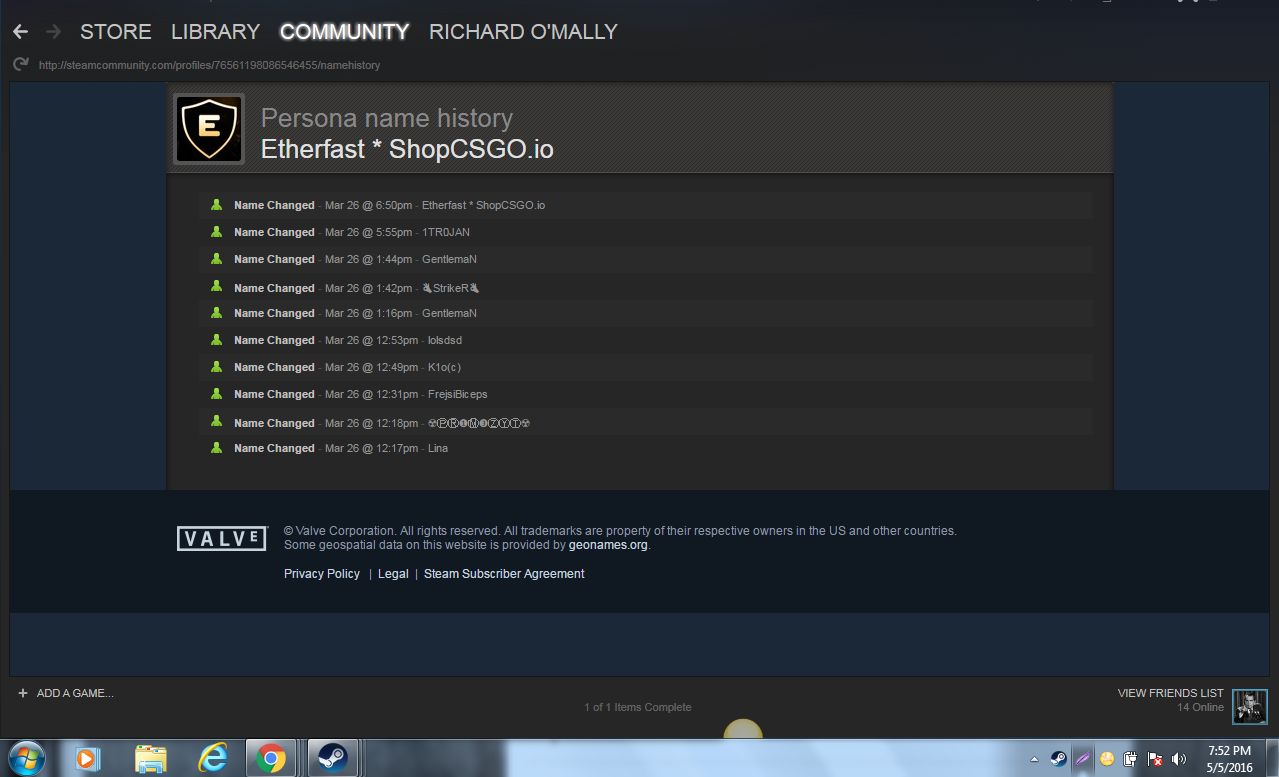Open the Steam Subscriber Agreement link
The height and width of the screenshot is (777, 1279).
pos(504,574)
